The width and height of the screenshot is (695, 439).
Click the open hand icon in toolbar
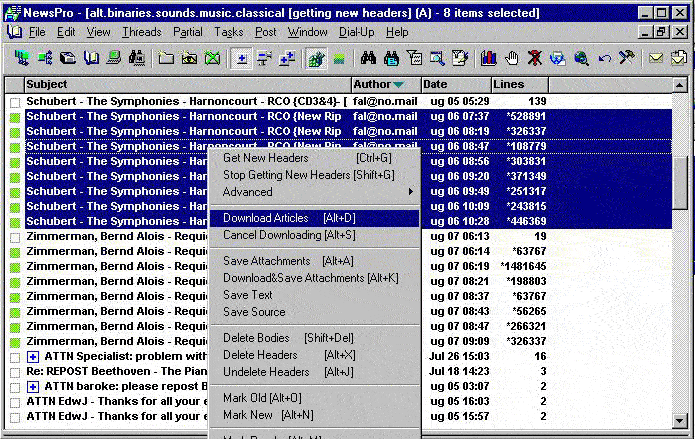tap(512, 58)
